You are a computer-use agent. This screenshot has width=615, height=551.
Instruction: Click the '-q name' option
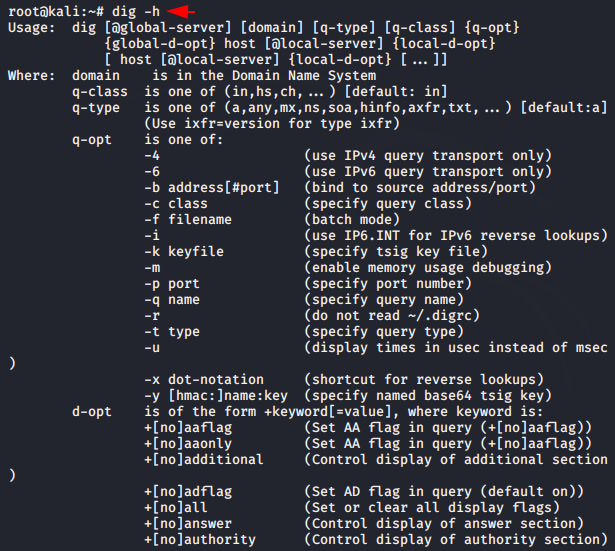pyautogui.click(x=172, y=300)
